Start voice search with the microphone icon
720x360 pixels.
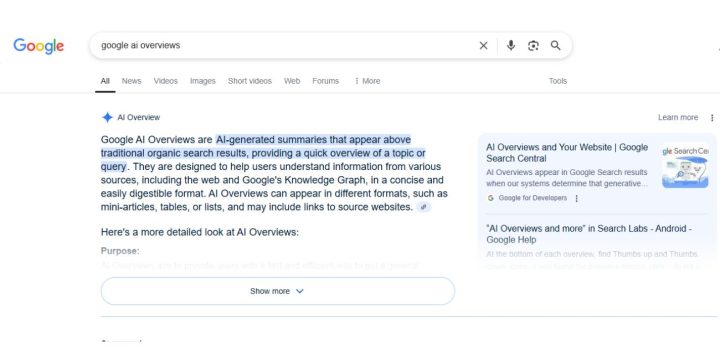(511, 45)
